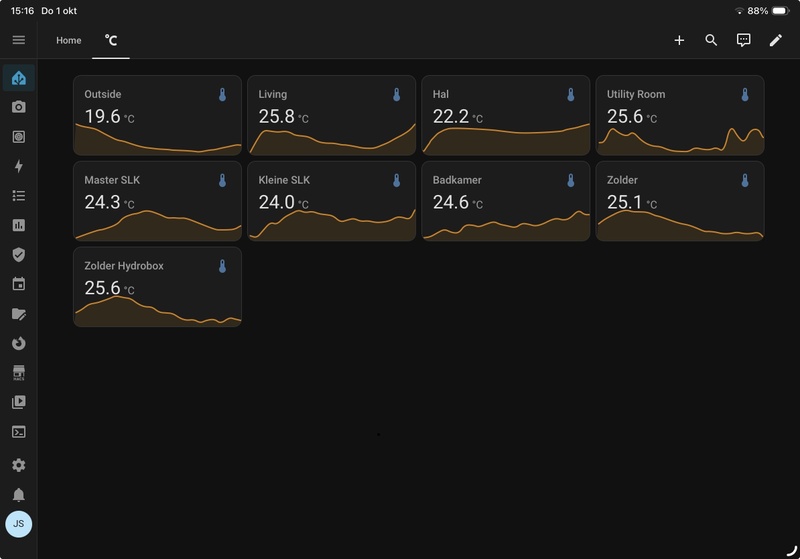The image size is (800, 559).
Task: Open the Energy lightning bolt panel
Action: click(19, 166)
